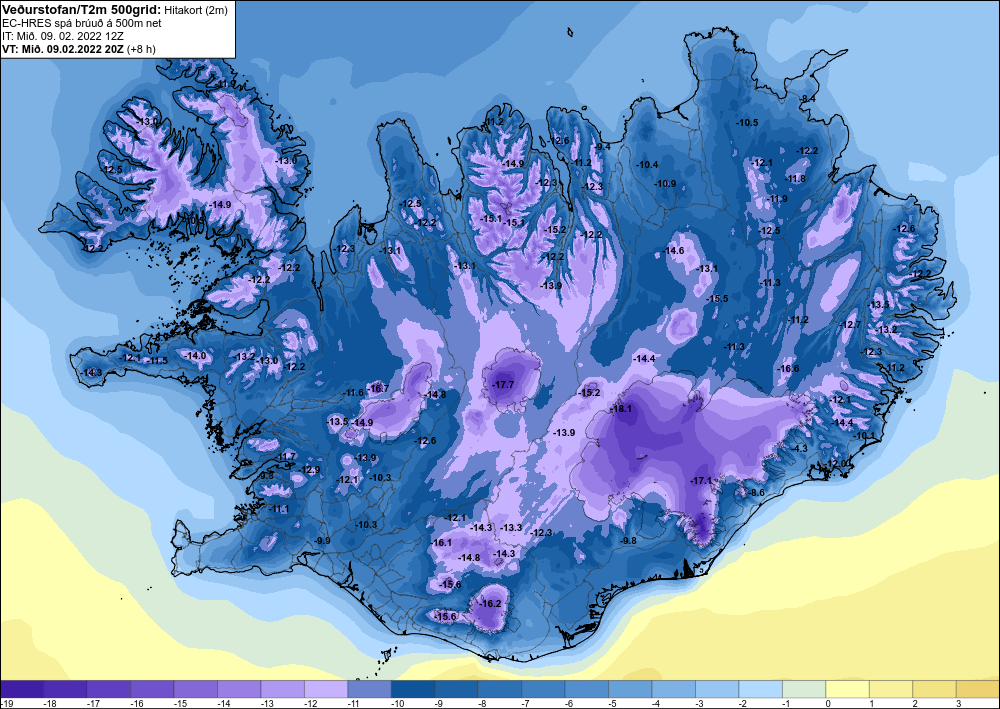This screenshot has height=709, width=1000.
Task: Click the legend swatch between -16 and -15
Action: pyautogui.click(x=152, y=689)
